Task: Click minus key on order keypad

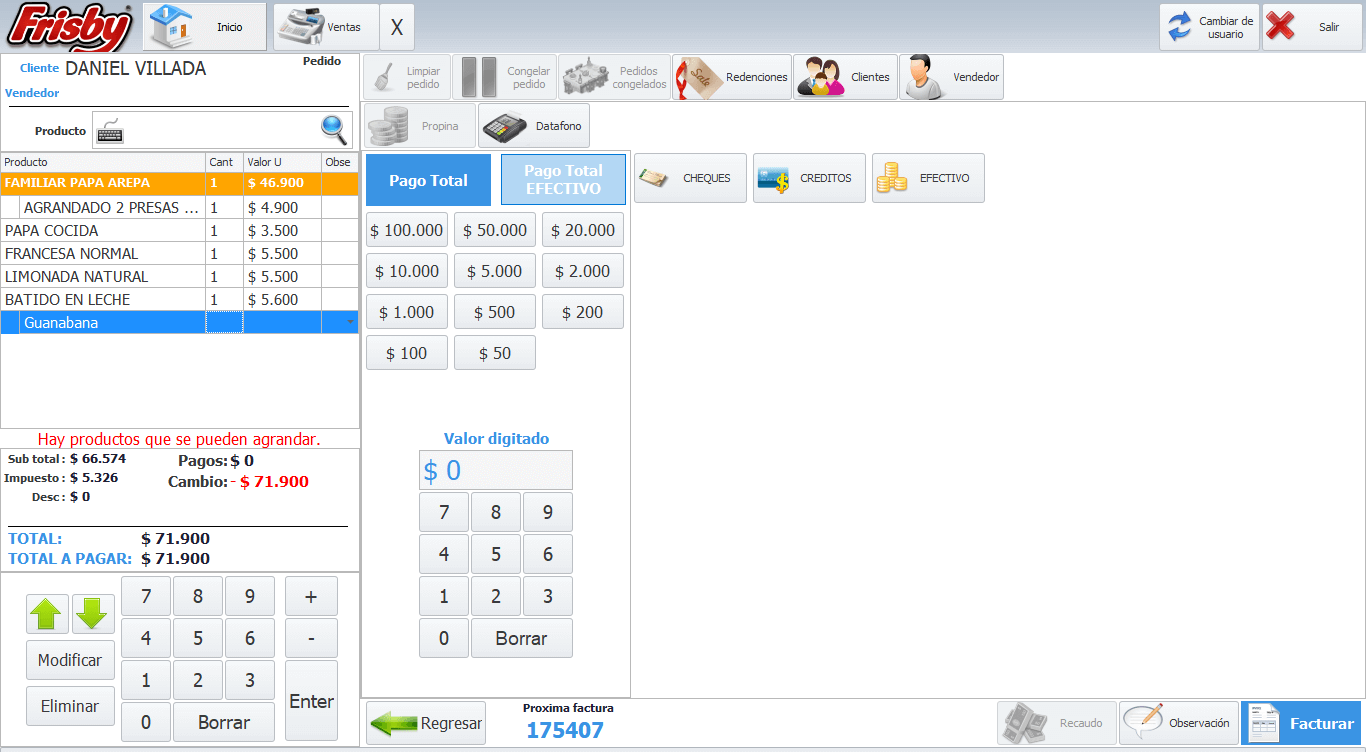Action: [311, 638]
